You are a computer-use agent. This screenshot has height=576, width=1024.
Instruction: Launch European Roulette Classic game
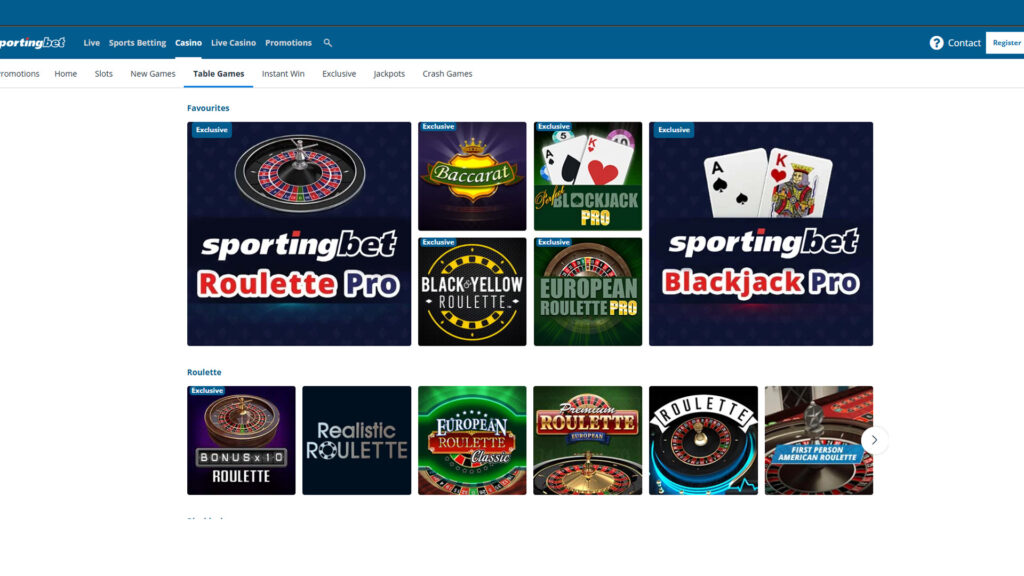472,440
